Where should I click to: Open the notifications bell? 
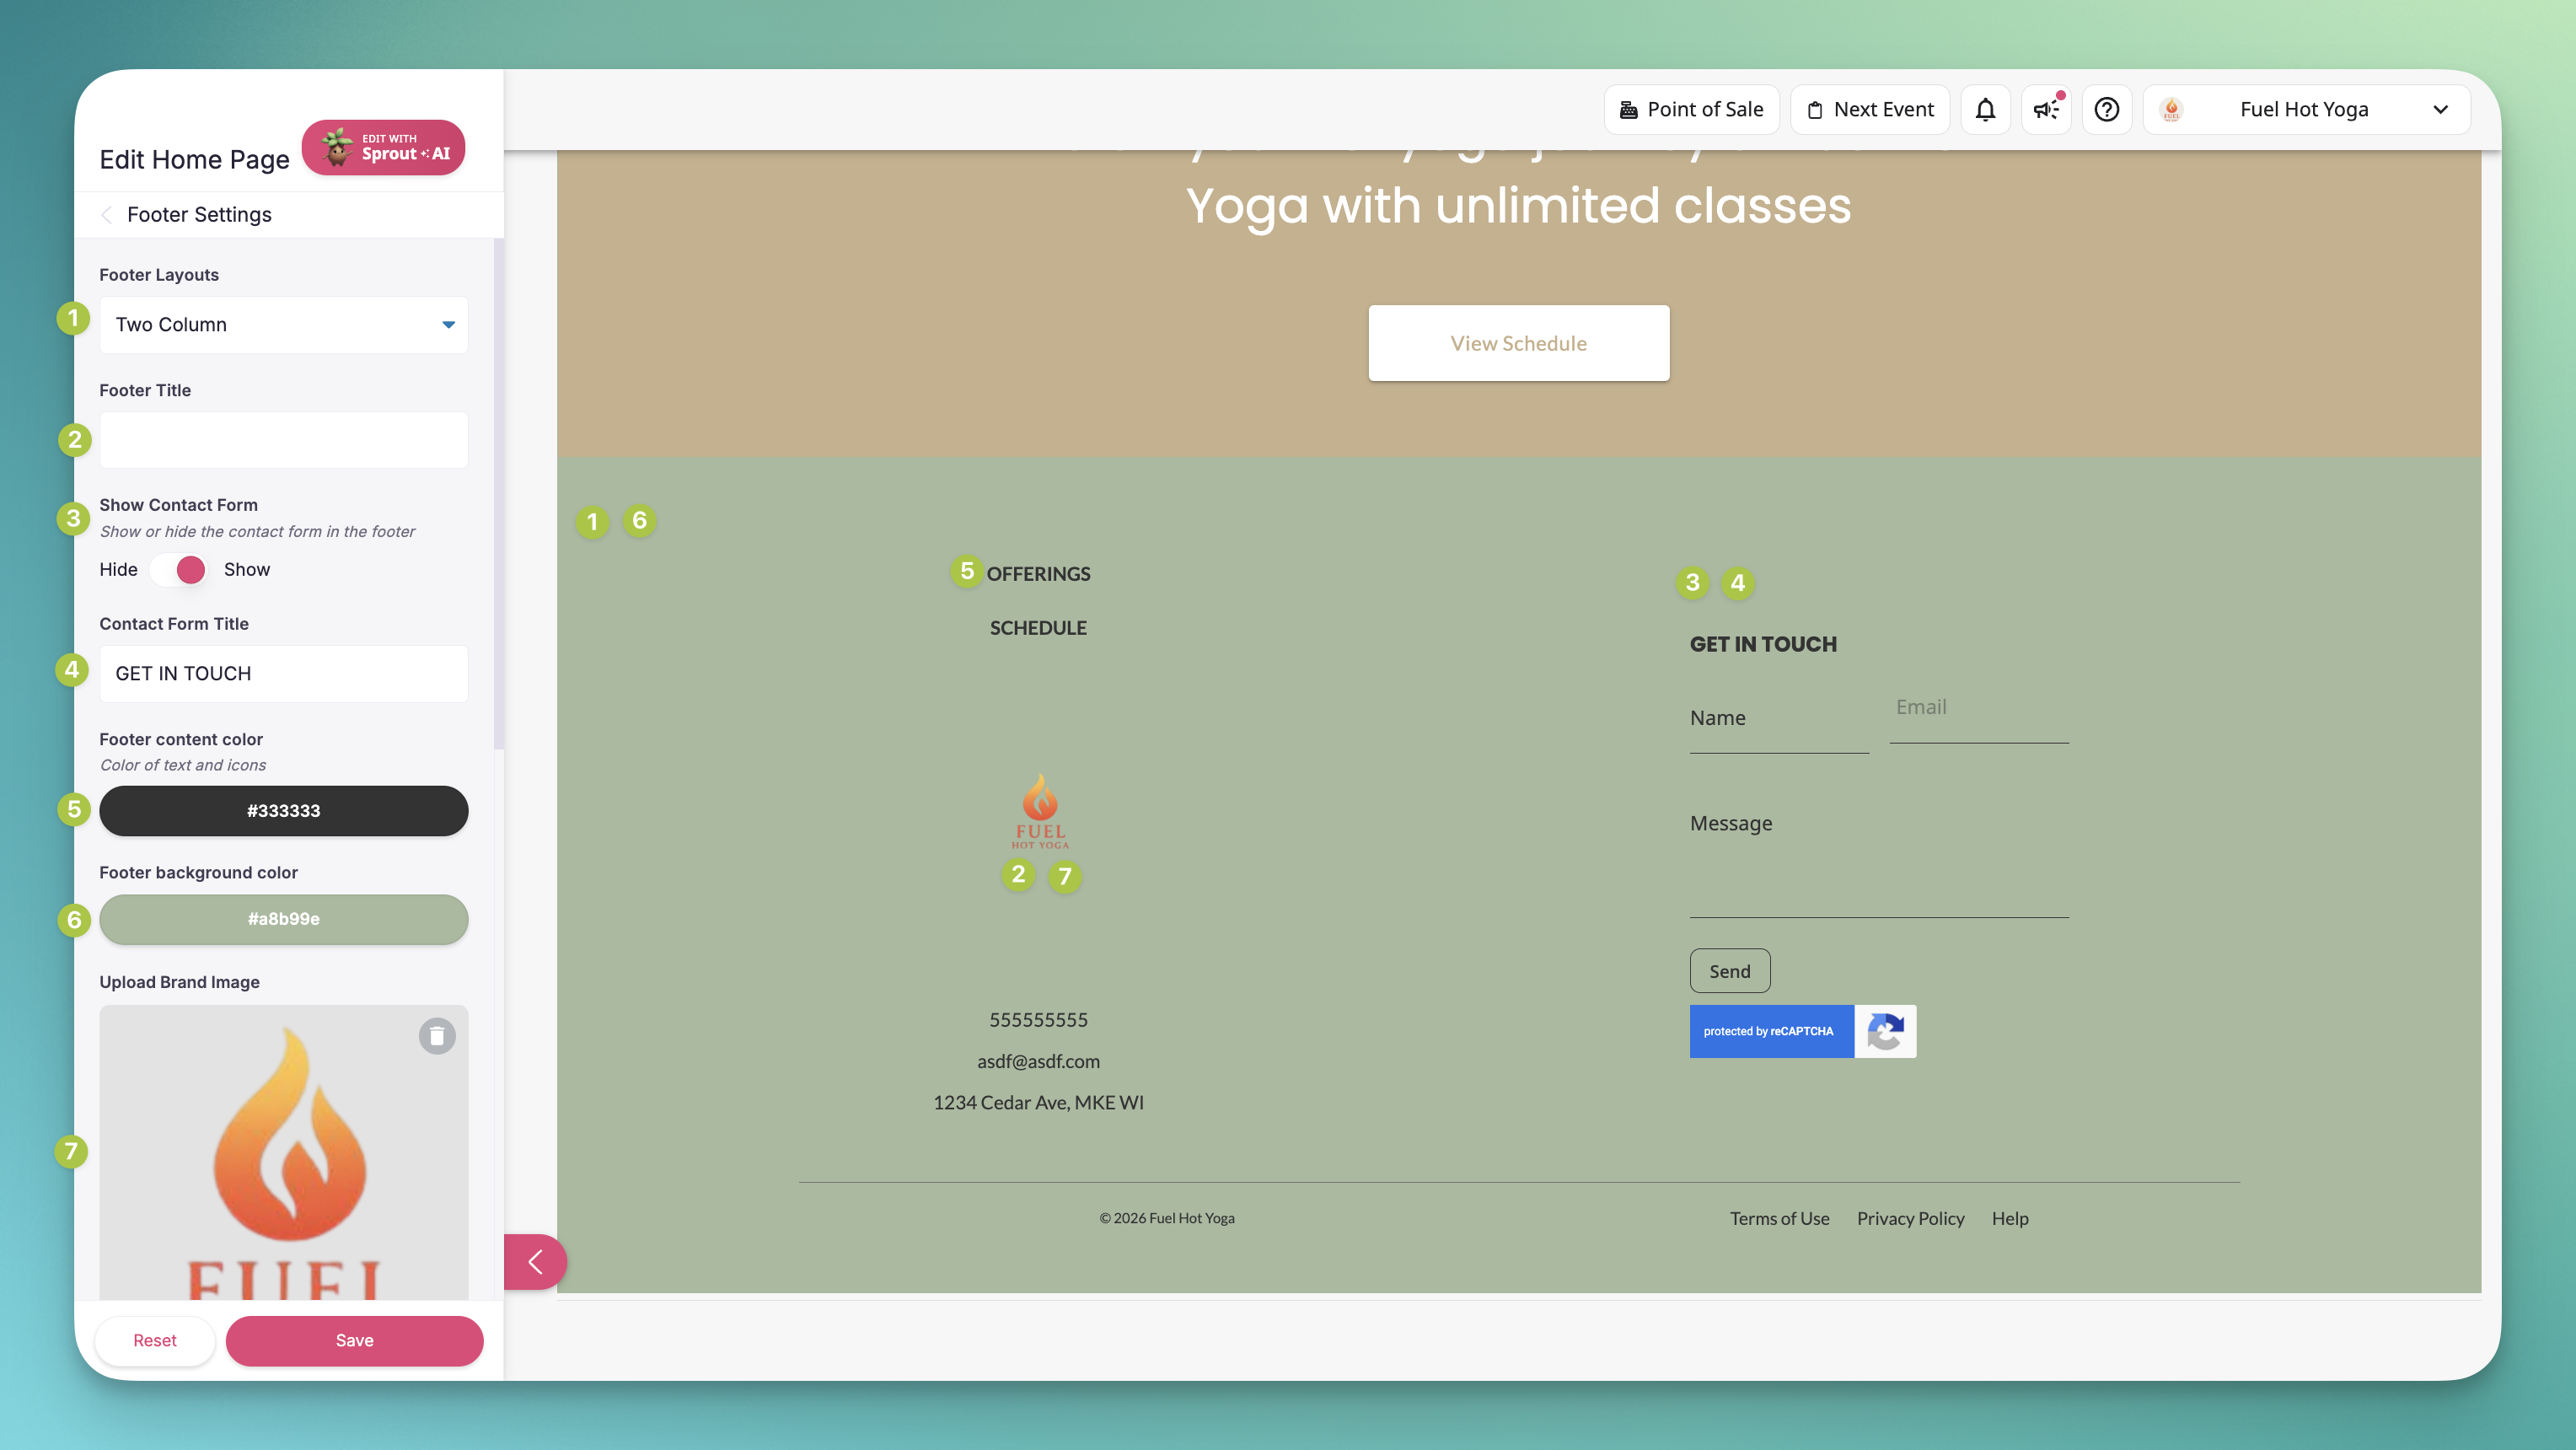click(1985, 109)
